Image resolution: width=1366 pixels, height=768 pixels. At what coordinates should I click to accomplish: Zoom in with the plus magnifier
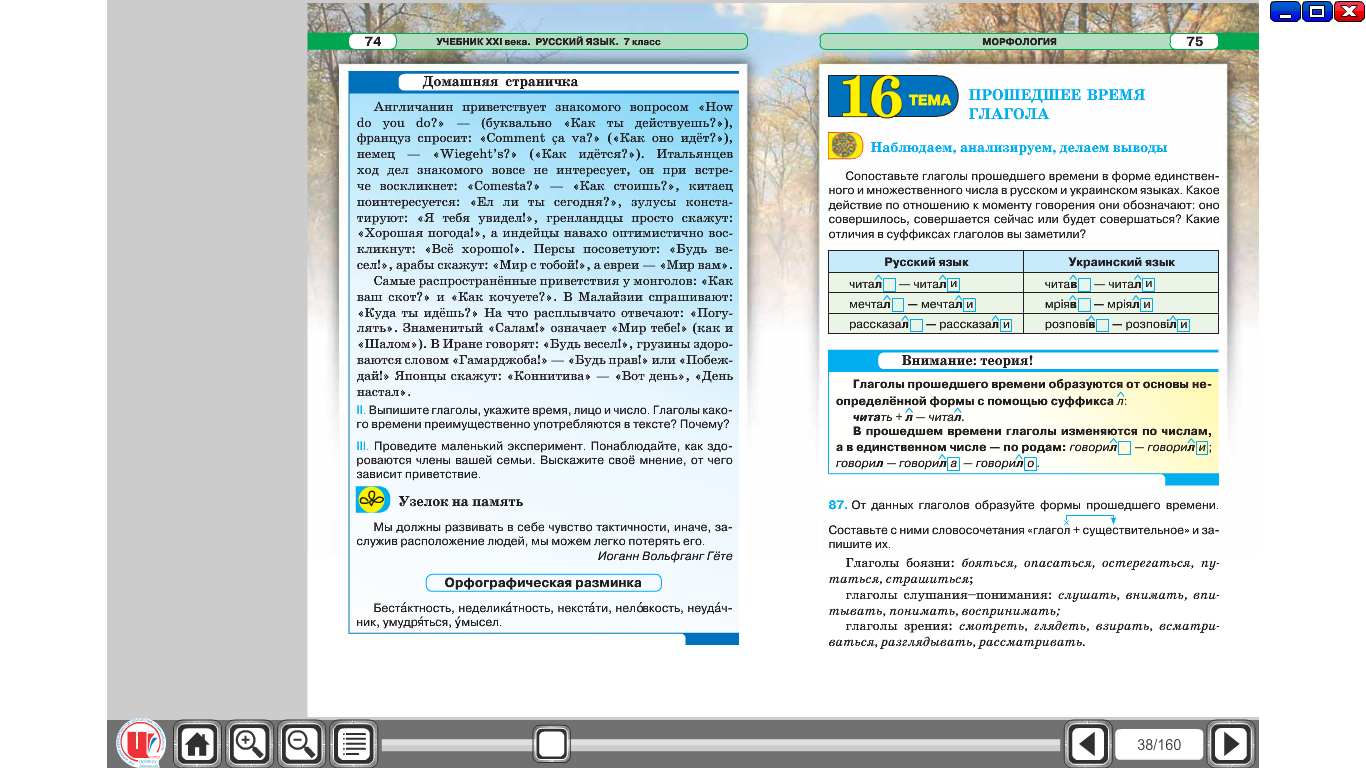coord(249,743)
